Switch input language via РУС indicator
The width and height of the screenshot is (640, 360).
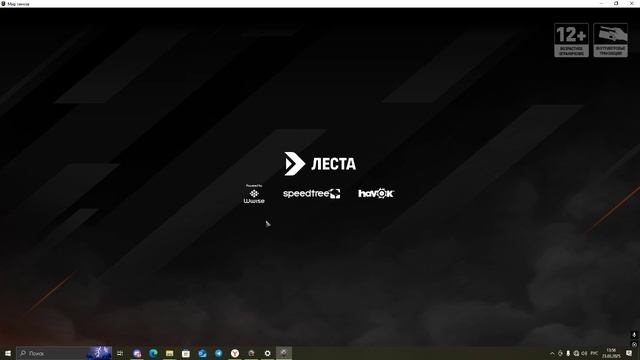[x=594, y=353]
